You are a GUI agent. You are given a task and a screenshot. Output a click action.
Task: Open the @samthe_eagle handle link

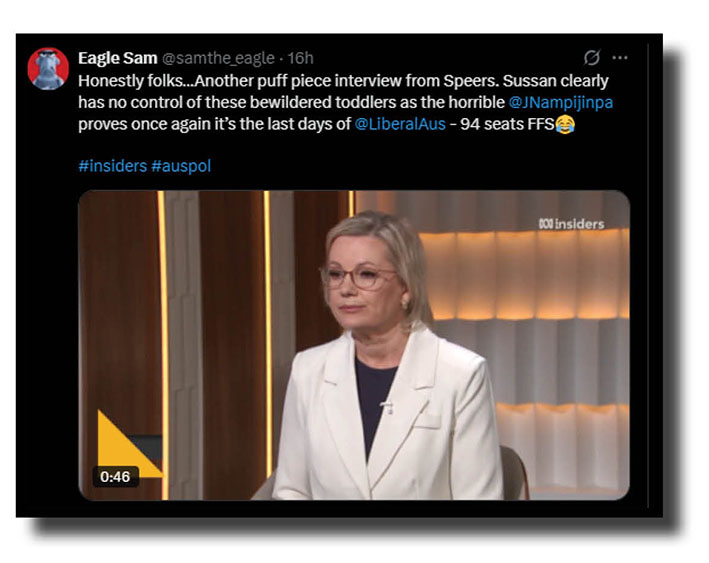coord(218,58)
